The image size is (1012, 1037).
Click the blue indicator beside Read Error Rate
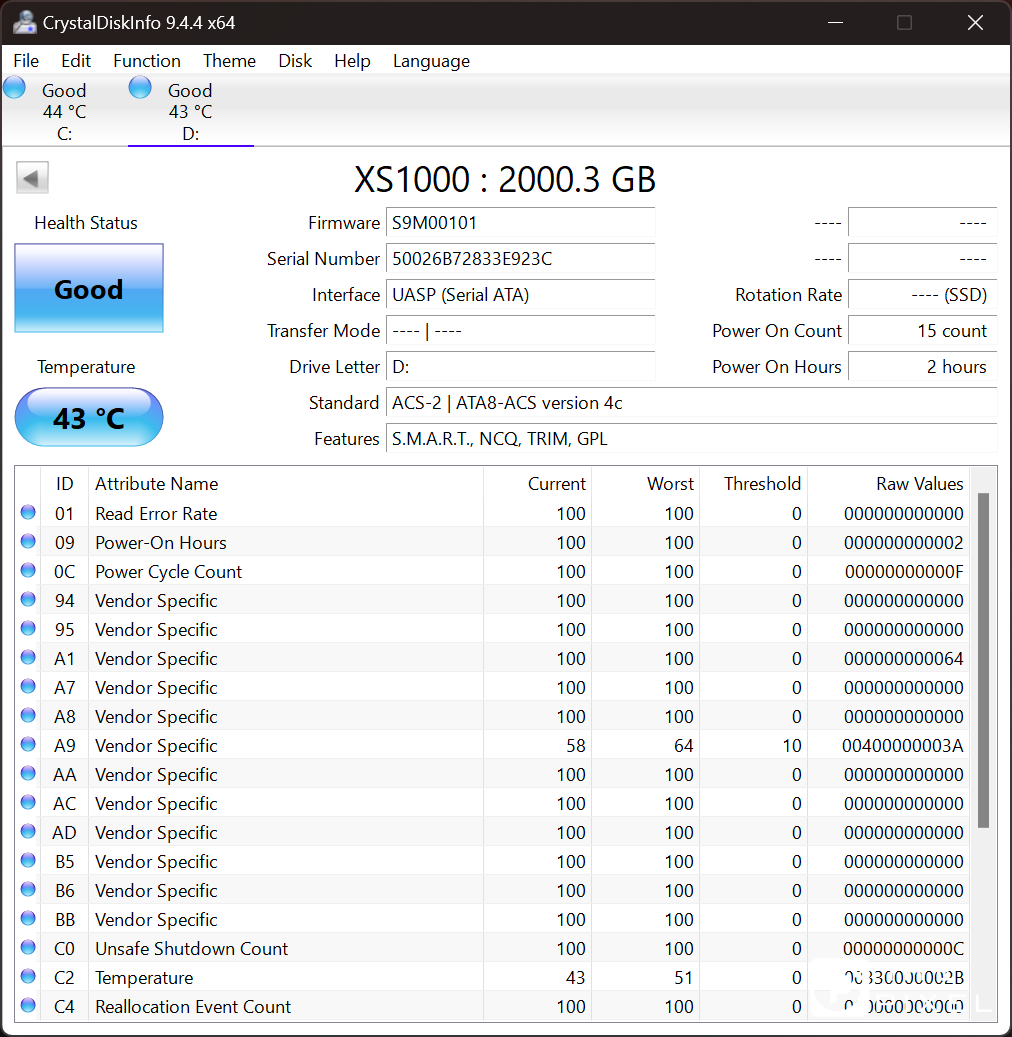(28, 512)
